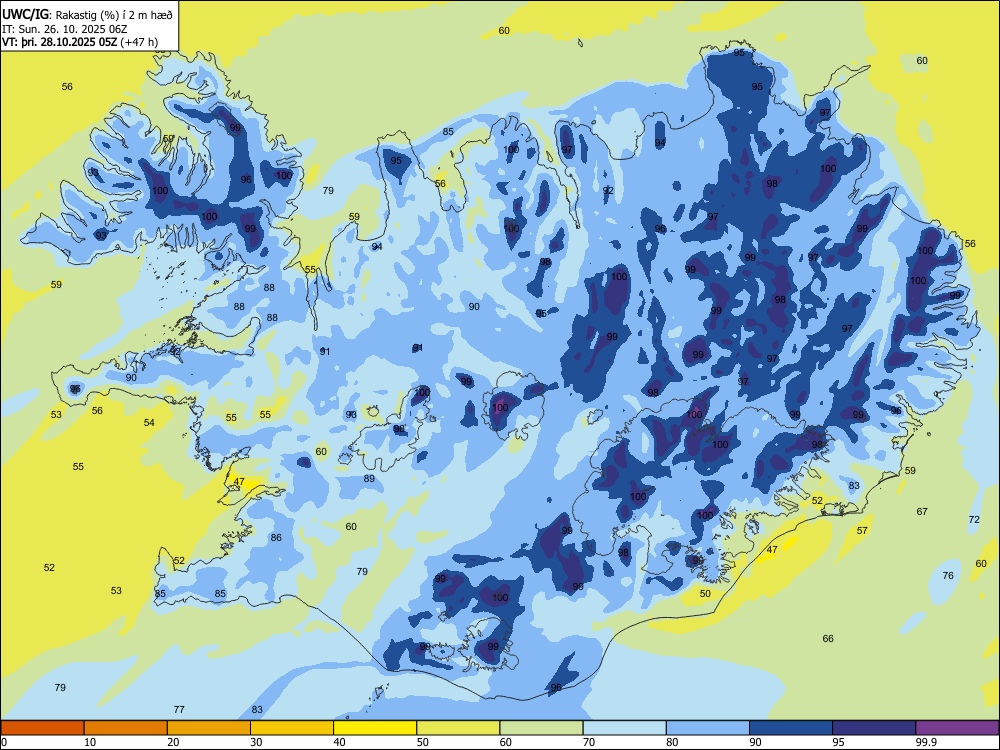
Task: Click the bright yellow 40–50 % legend swatch
Action: pyautogui.click(x=375, y=728)
